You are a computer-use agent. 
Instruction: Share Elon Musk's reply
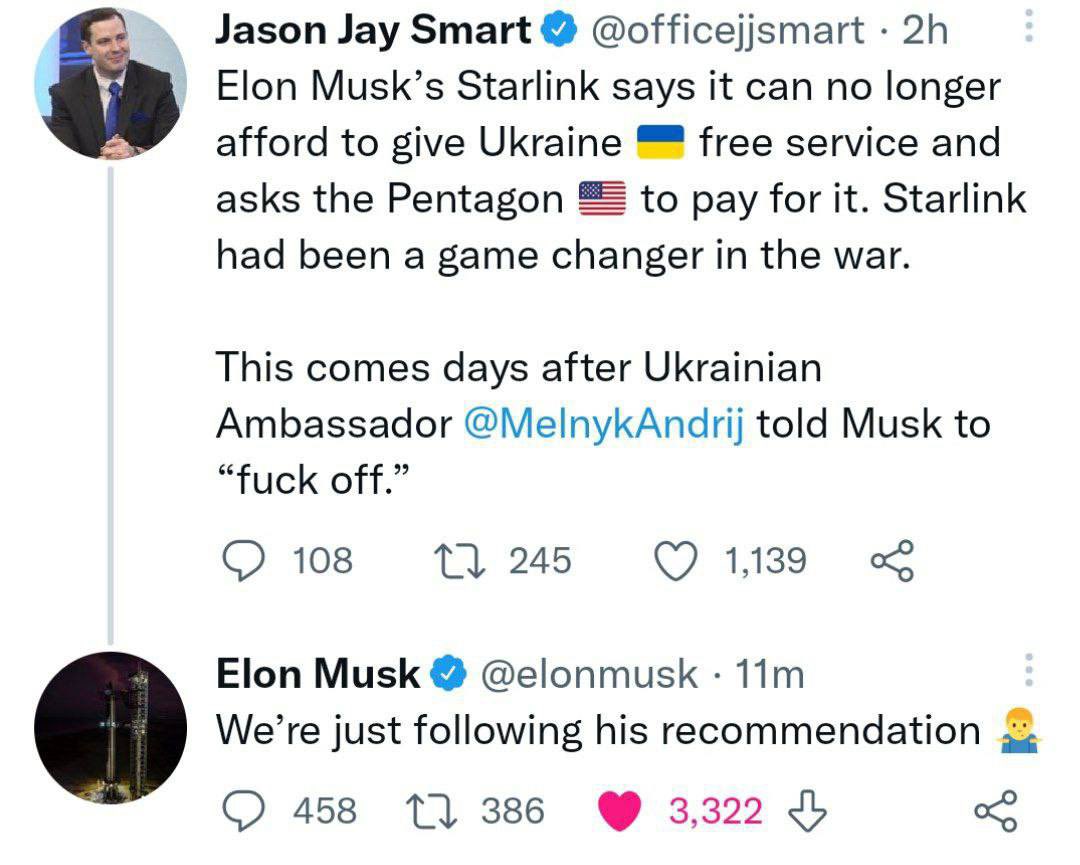(x=995, y=811)
